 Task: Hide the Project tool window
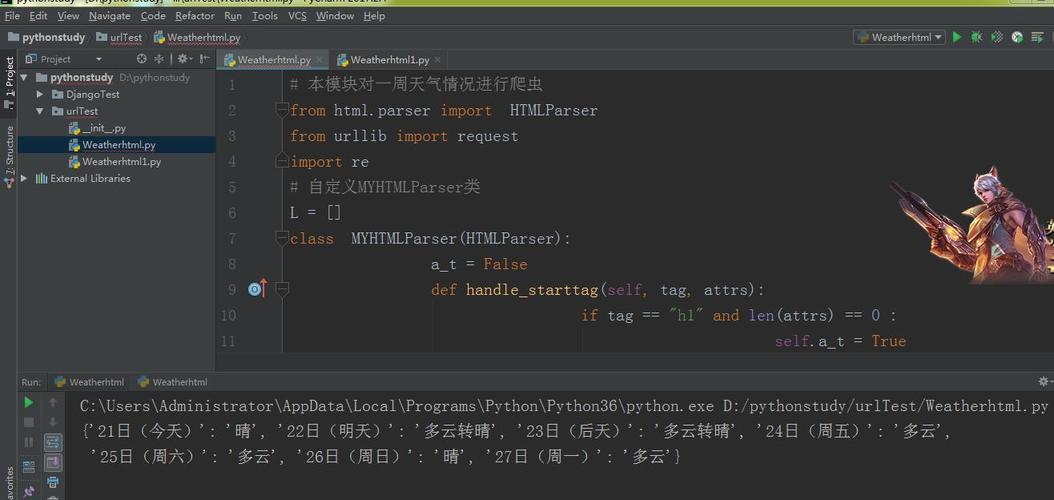click(204, 59)
